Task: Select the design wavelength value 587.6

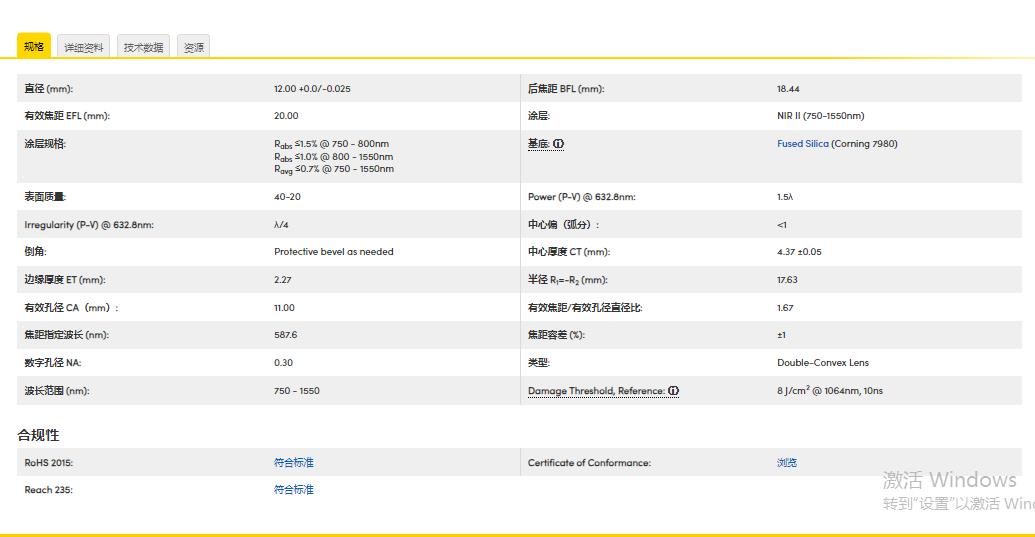Action: tap(286, 334)
